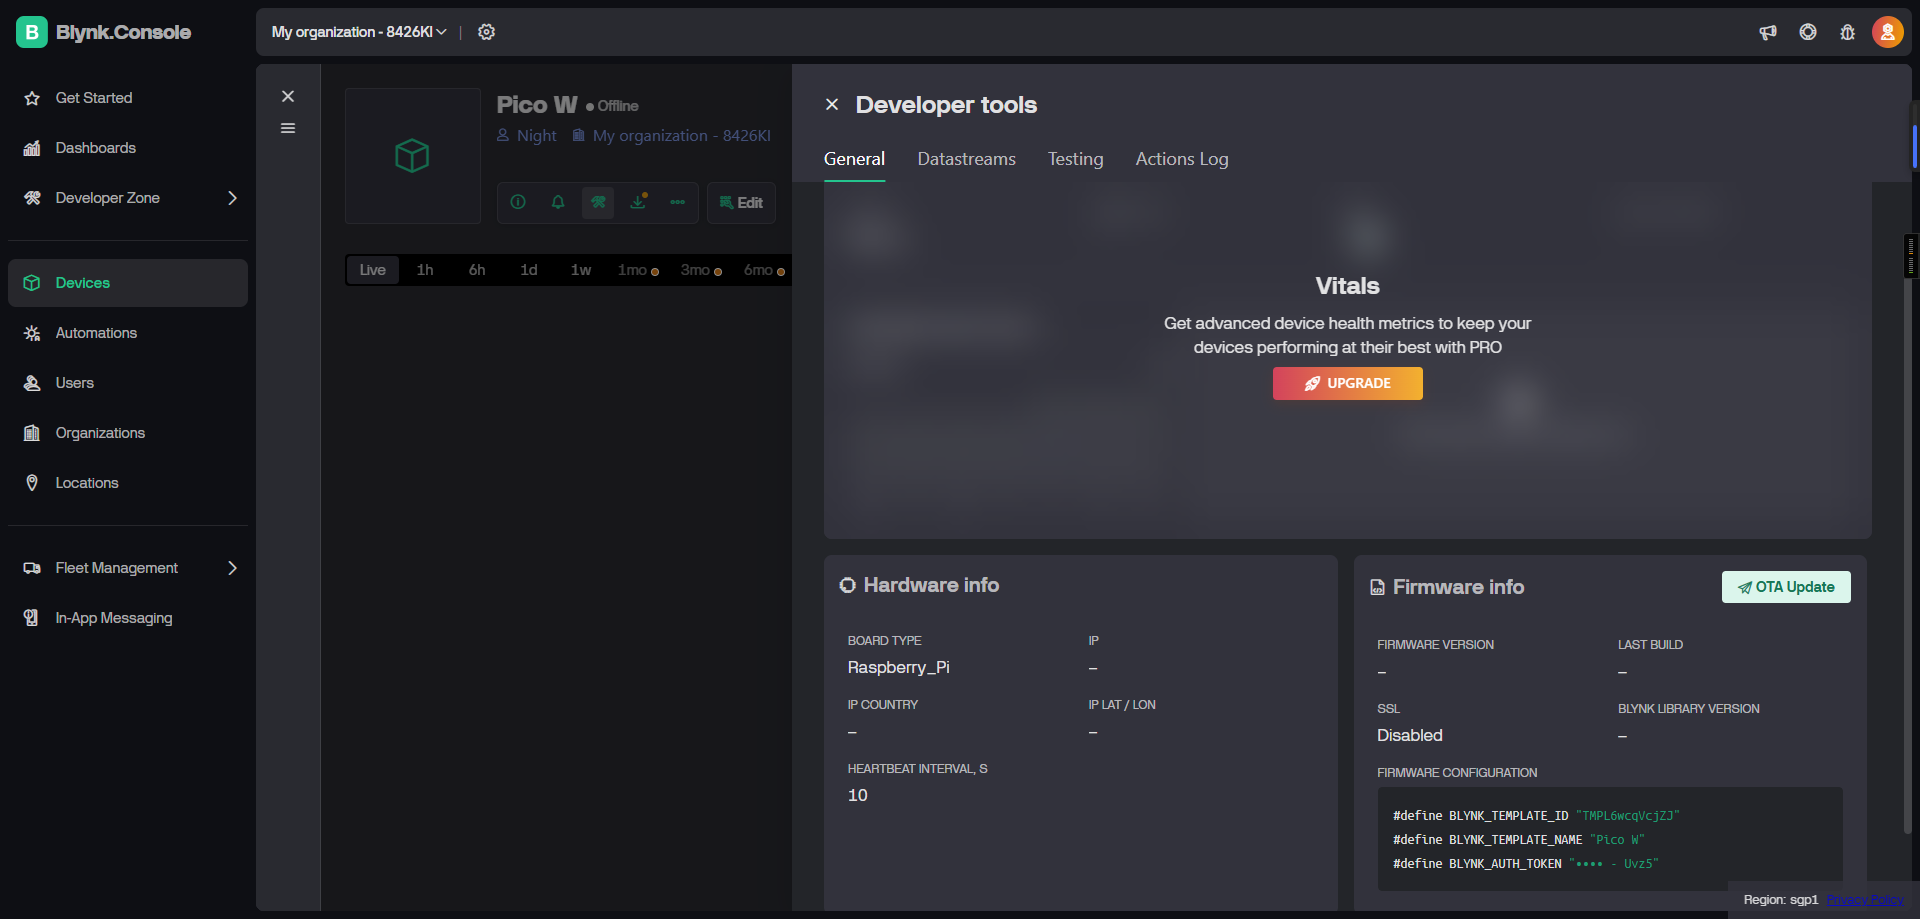Open Devices in the sidebar
The height and width of the screenshot is (919, 1920).
click(128, 283)
